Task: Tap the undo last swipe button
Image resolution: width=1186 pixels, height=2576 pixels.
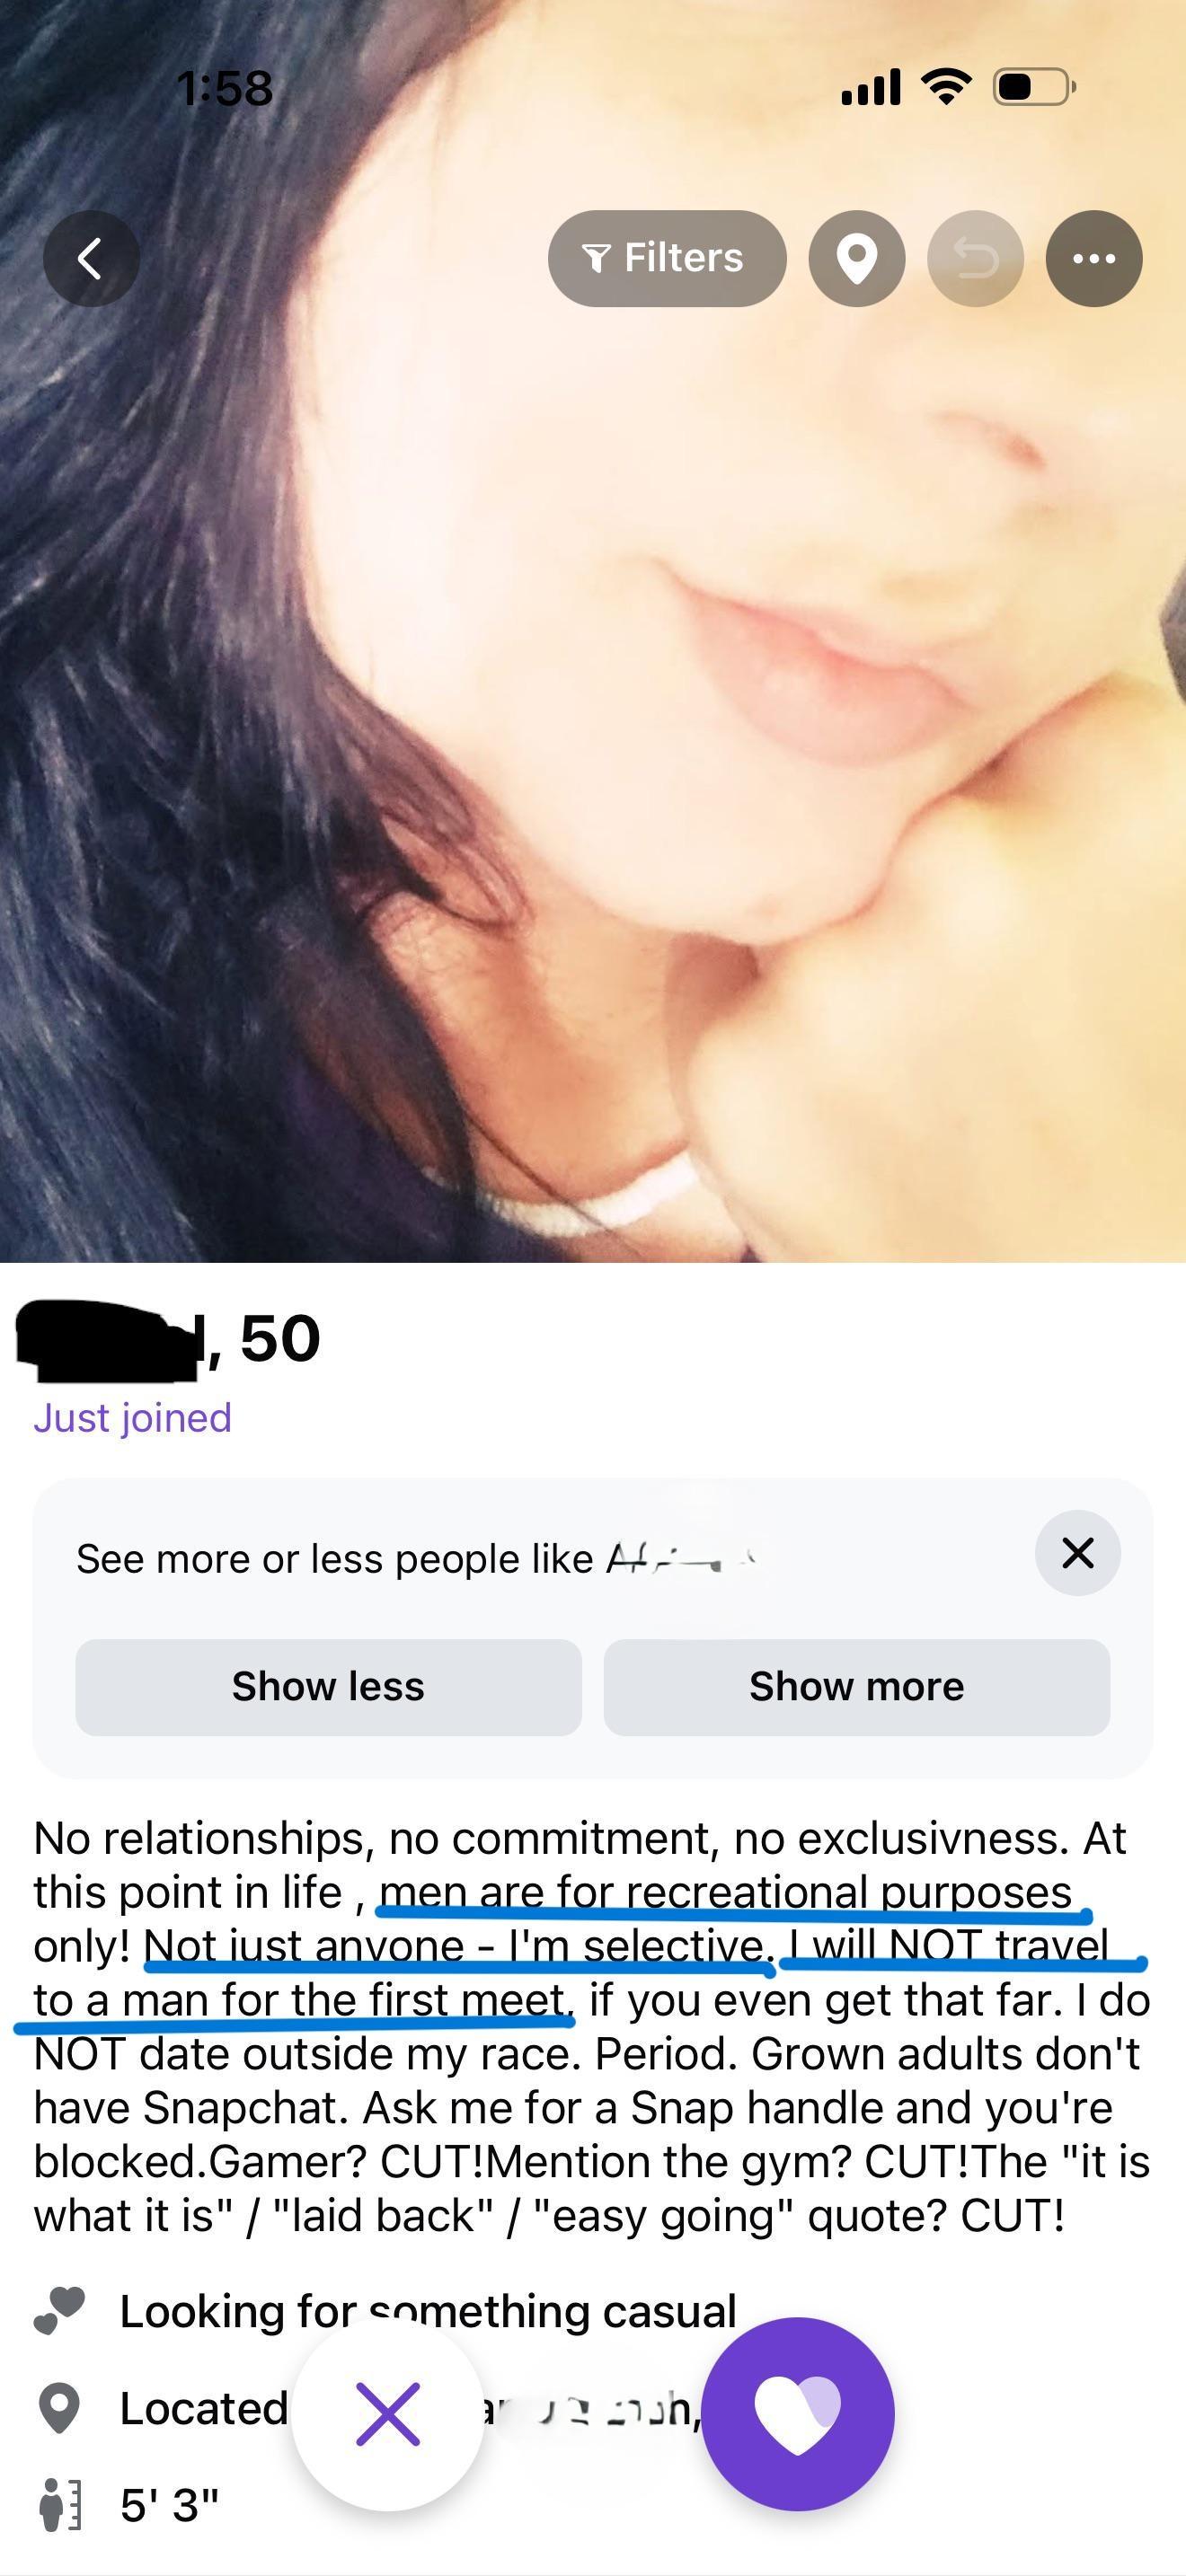Action: tap(976, 258)
